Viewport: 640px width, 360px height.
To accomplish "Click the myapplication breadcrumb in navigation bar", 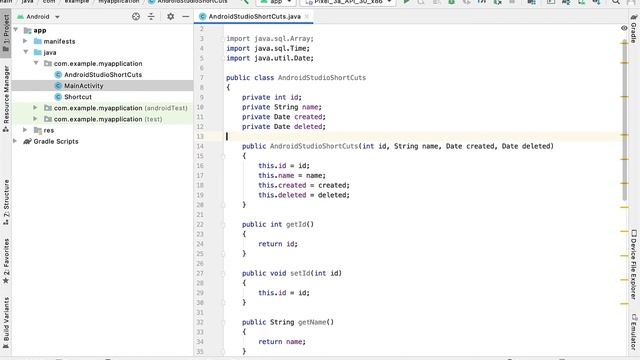I will (x=119, y=2).
